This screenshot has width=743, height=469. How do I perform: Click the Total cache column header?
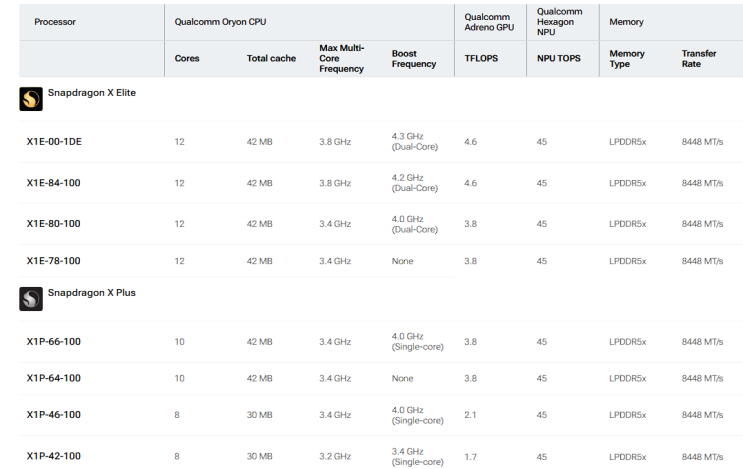(271, 58)
